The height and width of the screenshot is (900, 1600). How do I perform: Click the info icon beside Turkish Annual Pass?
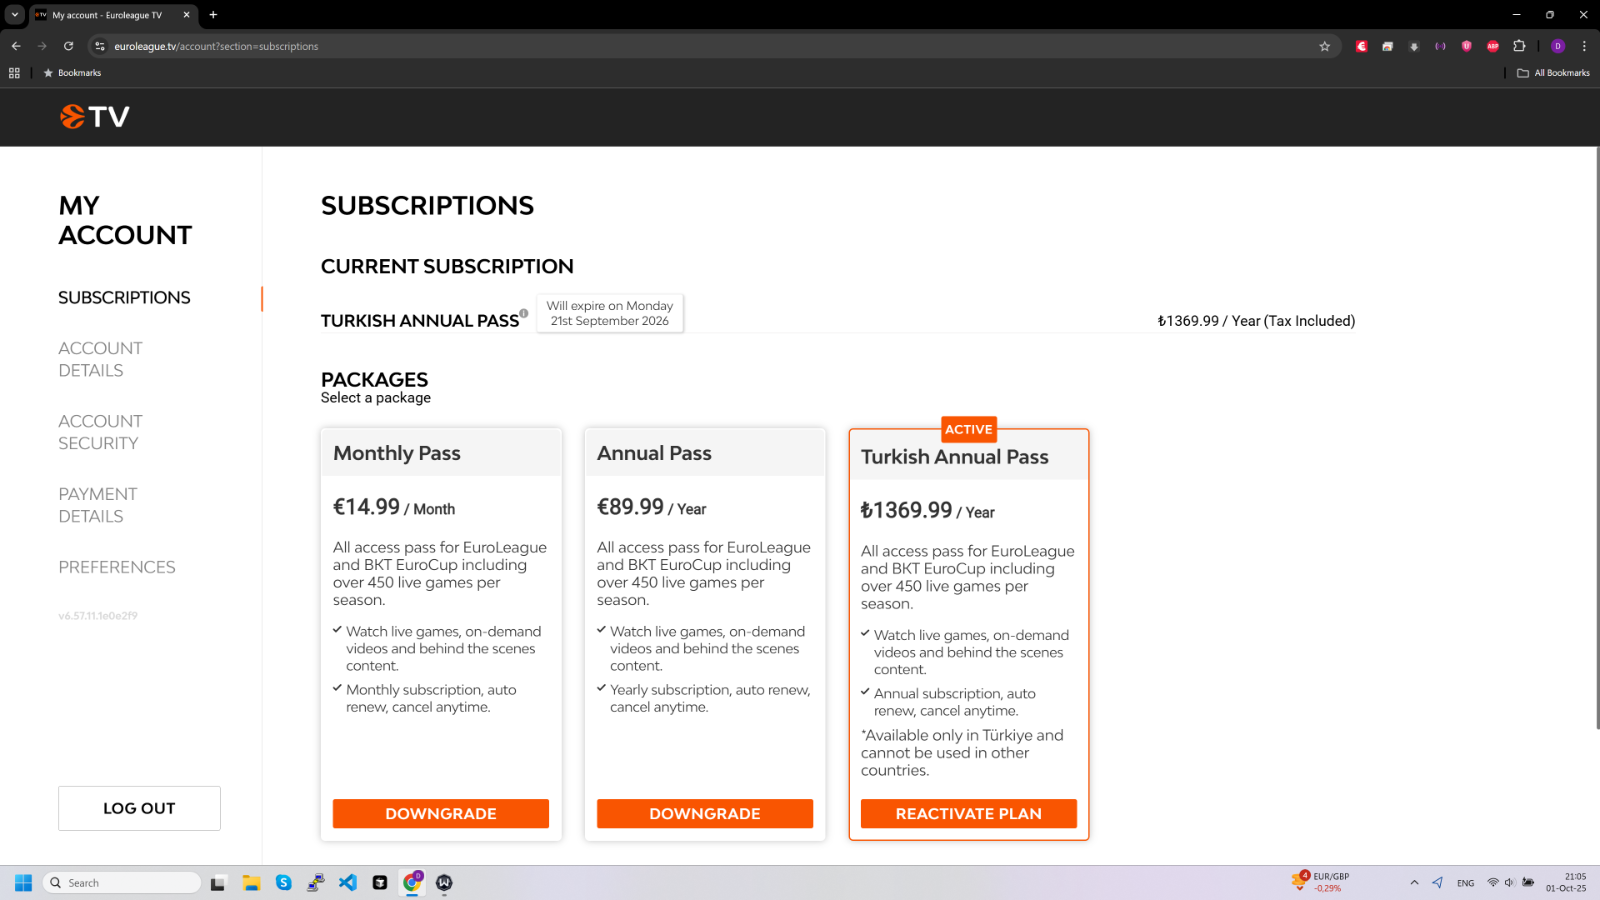point(524,313)
